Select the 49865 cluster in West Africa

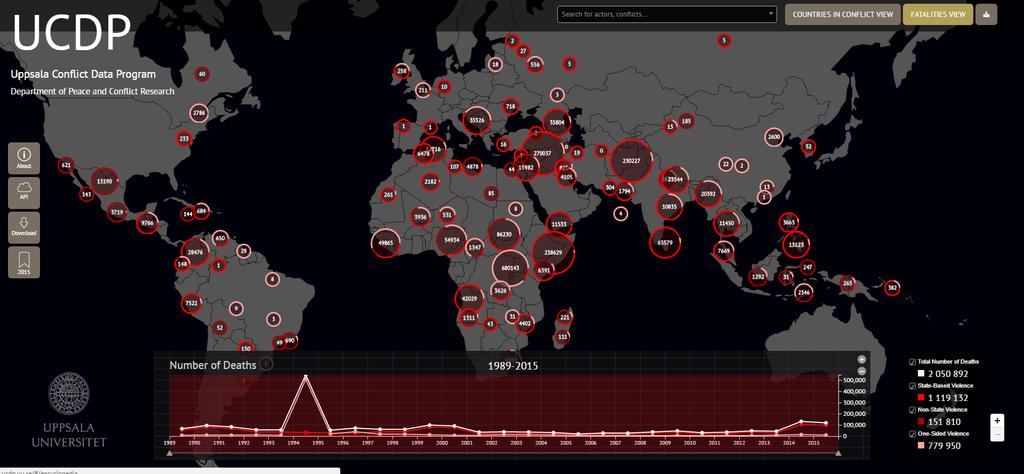(x=386, y=242)
